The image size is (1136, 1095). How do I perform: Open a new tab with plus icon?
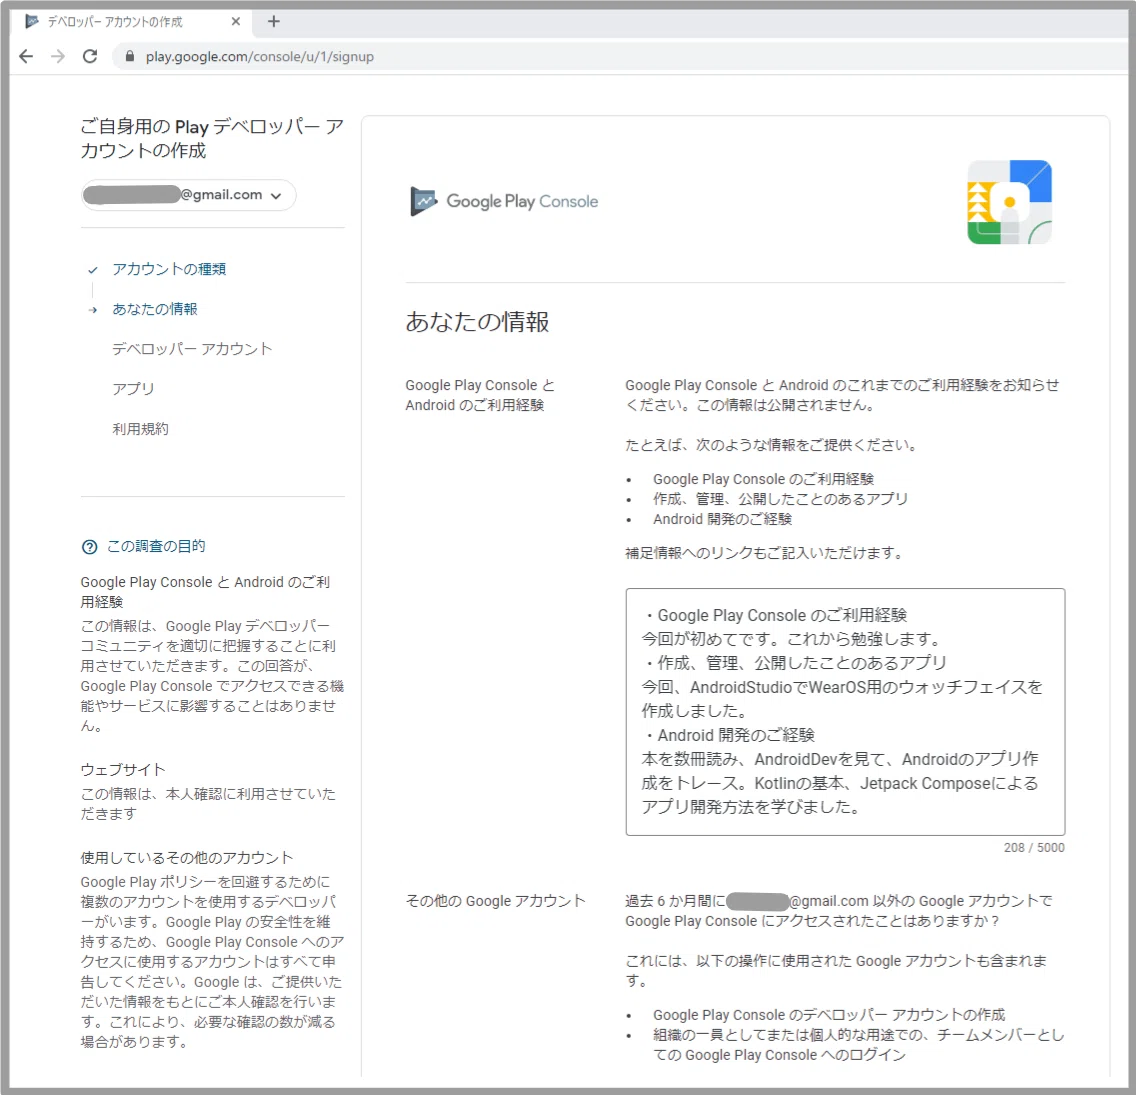pos(273,22)
